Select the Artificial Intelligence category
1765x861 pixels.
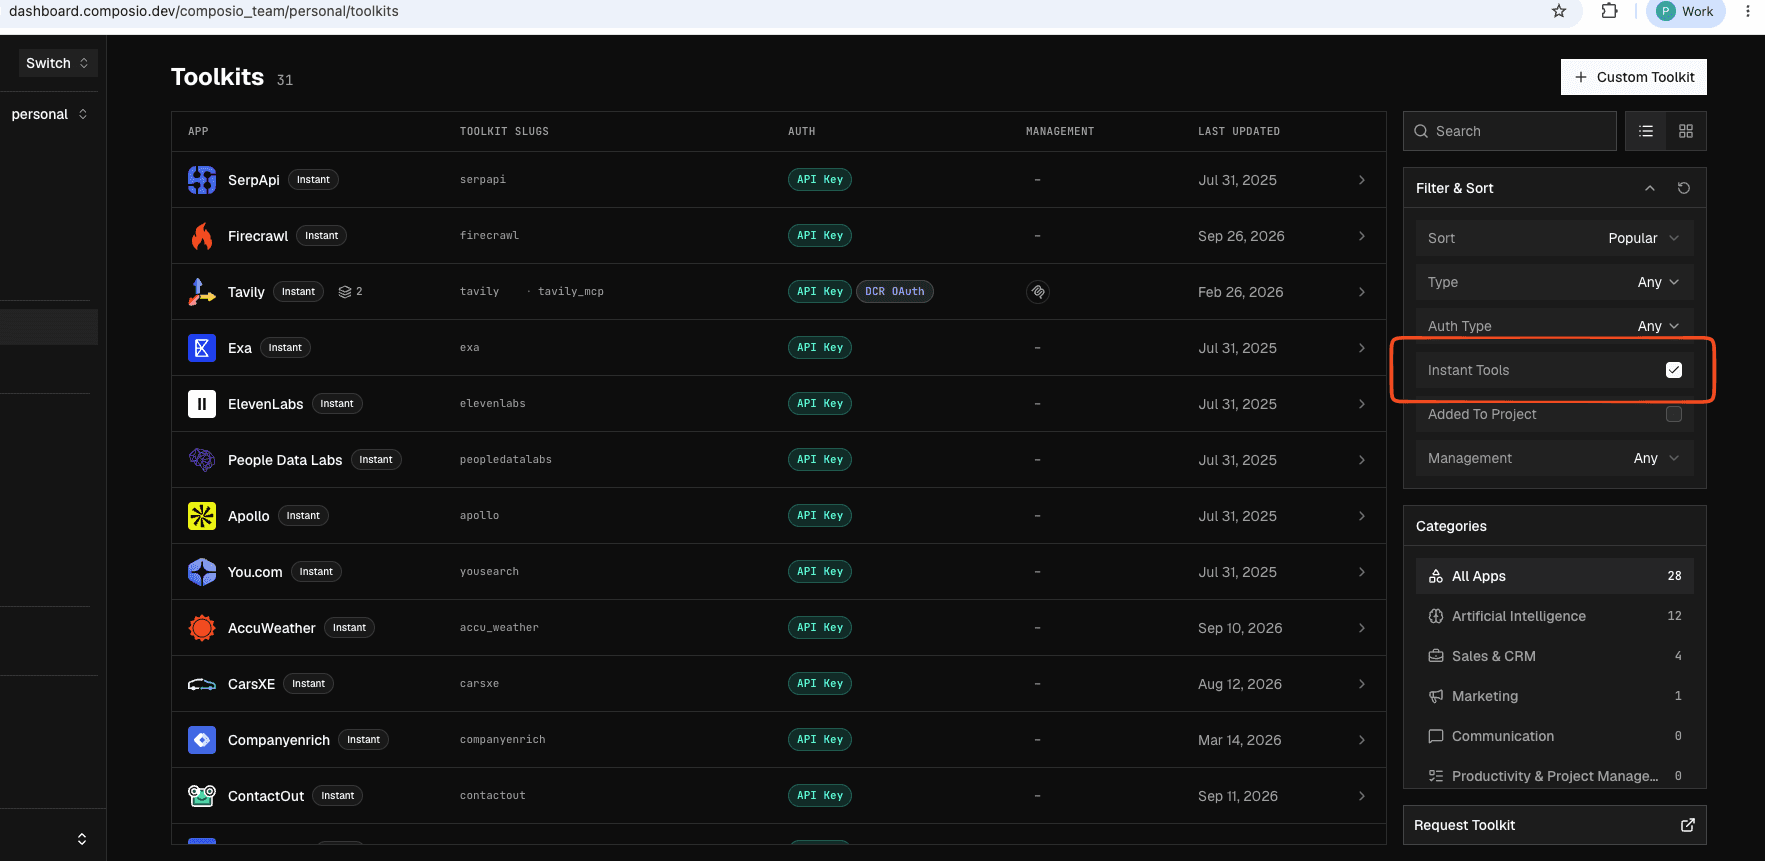pos(1555,616)
